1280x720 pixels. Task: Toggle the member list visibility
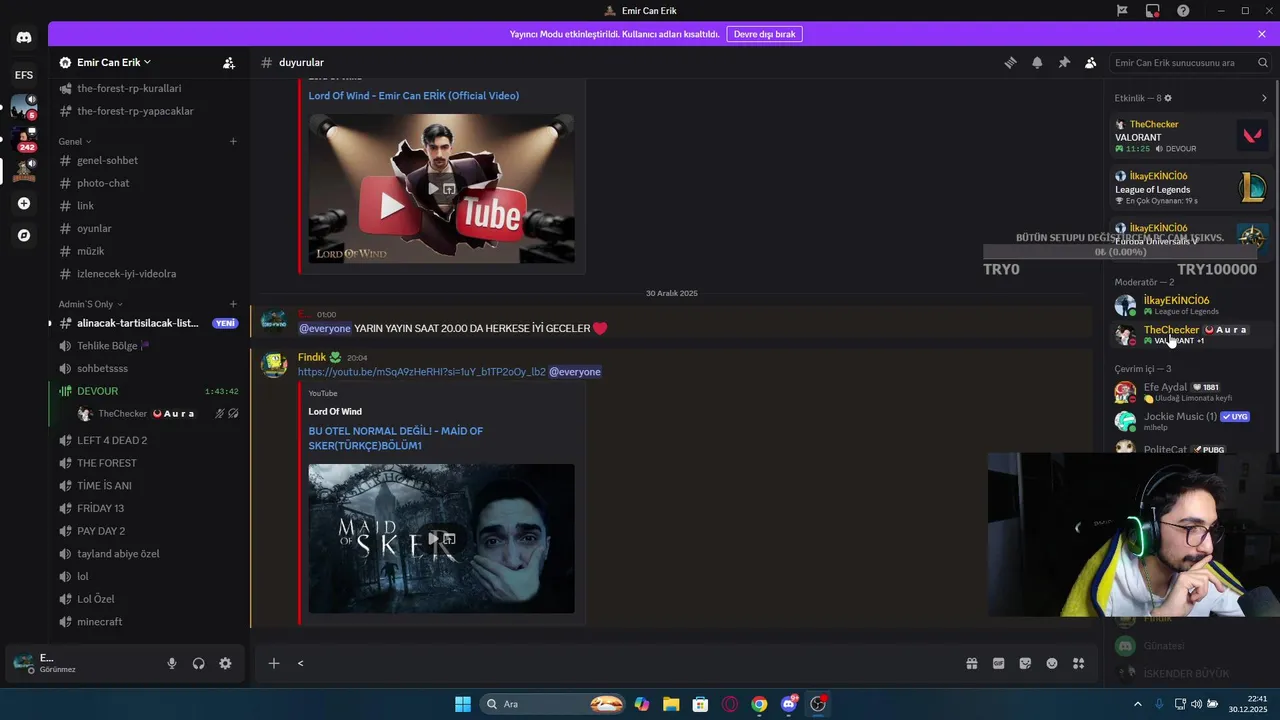point(1091,62)
